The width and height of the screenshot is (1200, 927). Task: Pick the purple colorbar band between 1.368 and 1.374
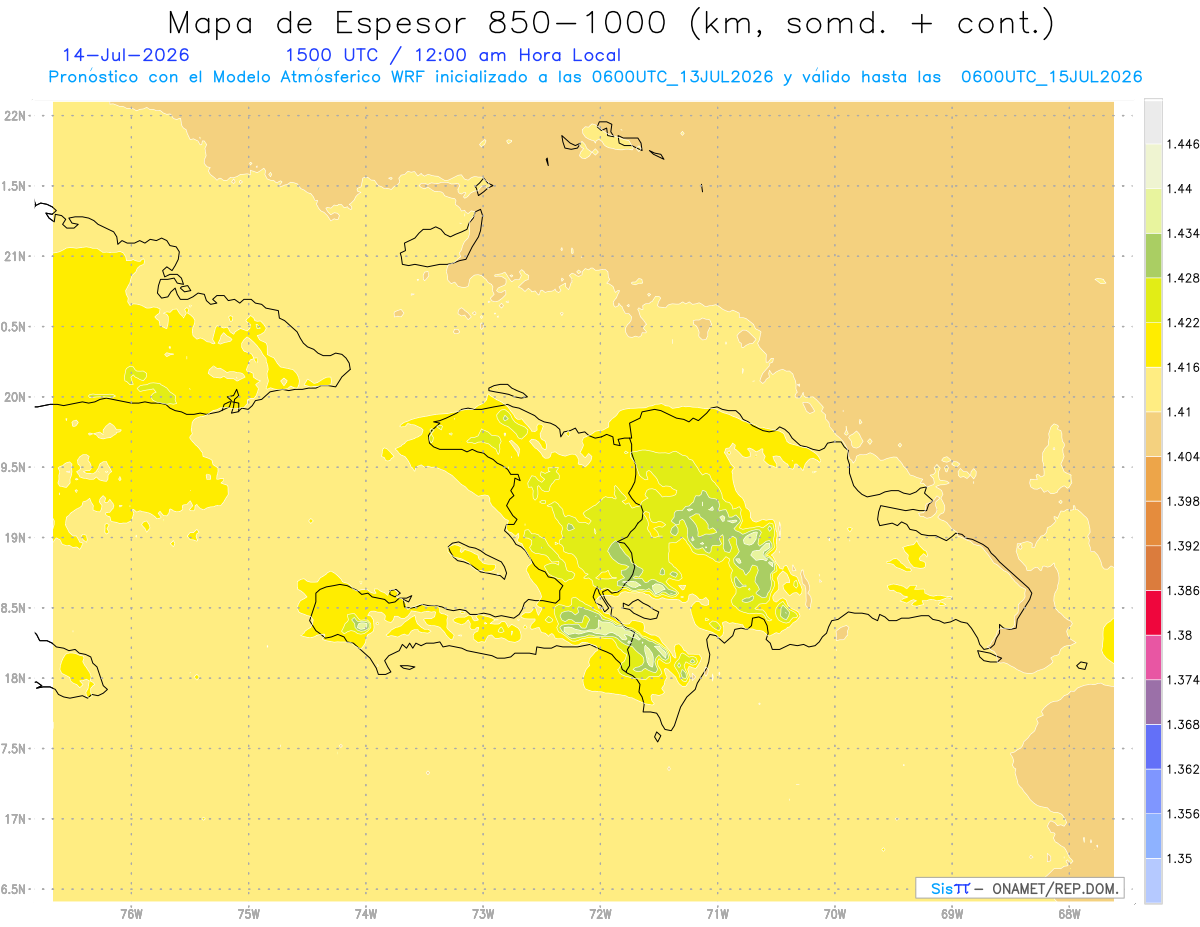1153,702
